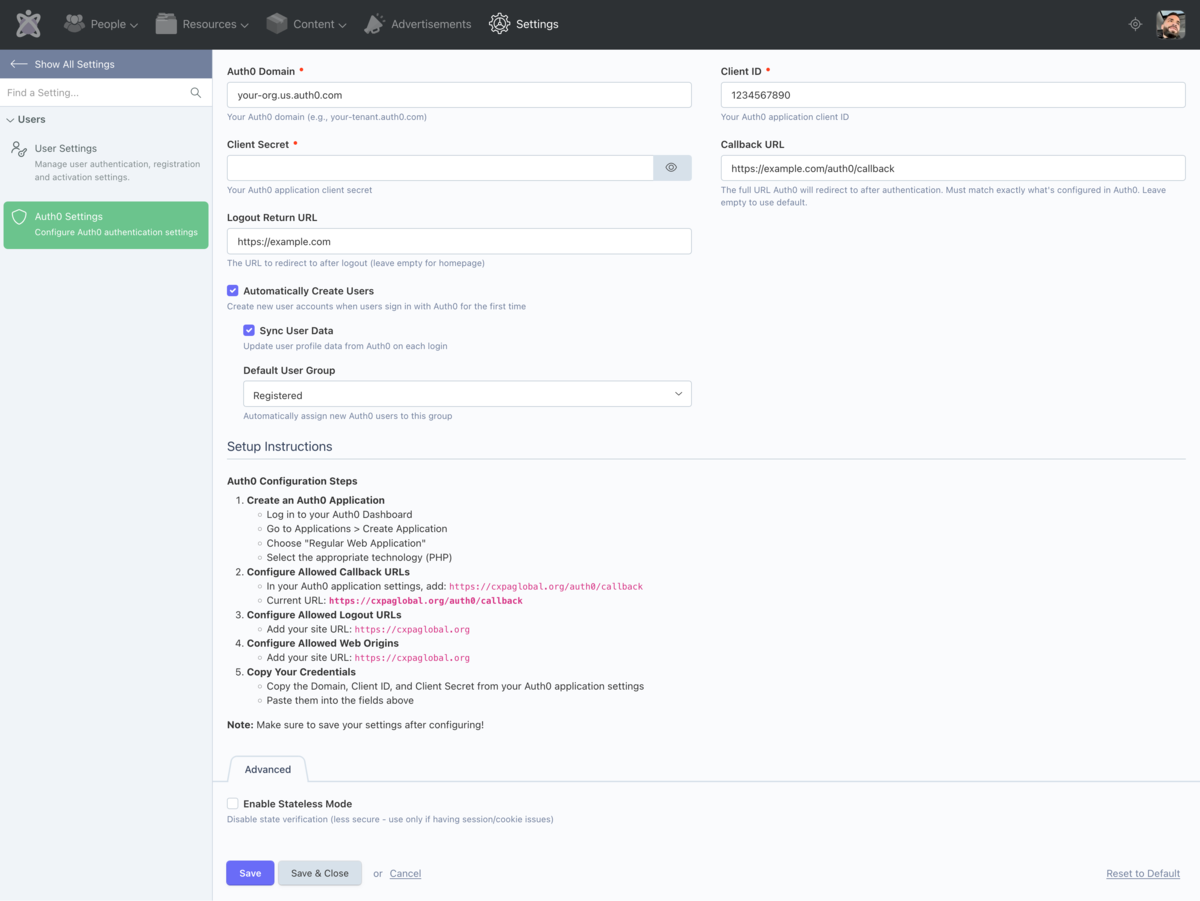Click the search magnifier icon
1200x901 pixels.
pyautogui.click(x=196, y=93)
